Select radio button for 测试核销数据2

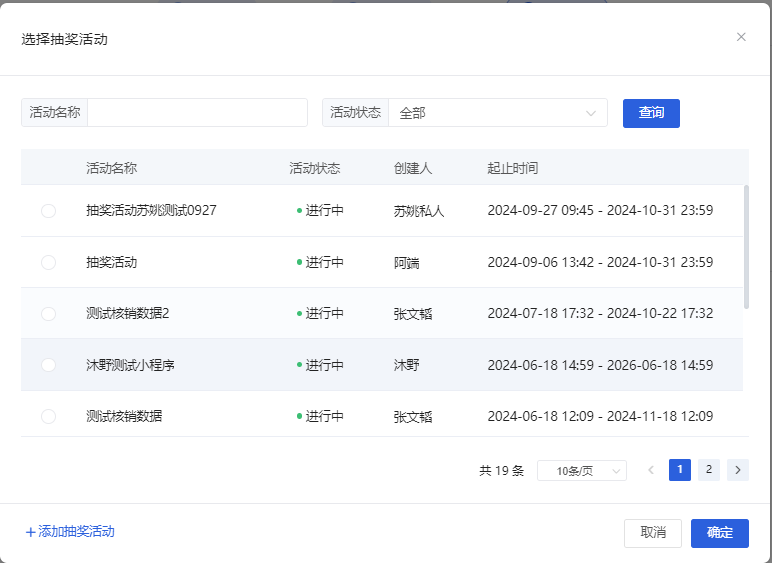point(48,313)
